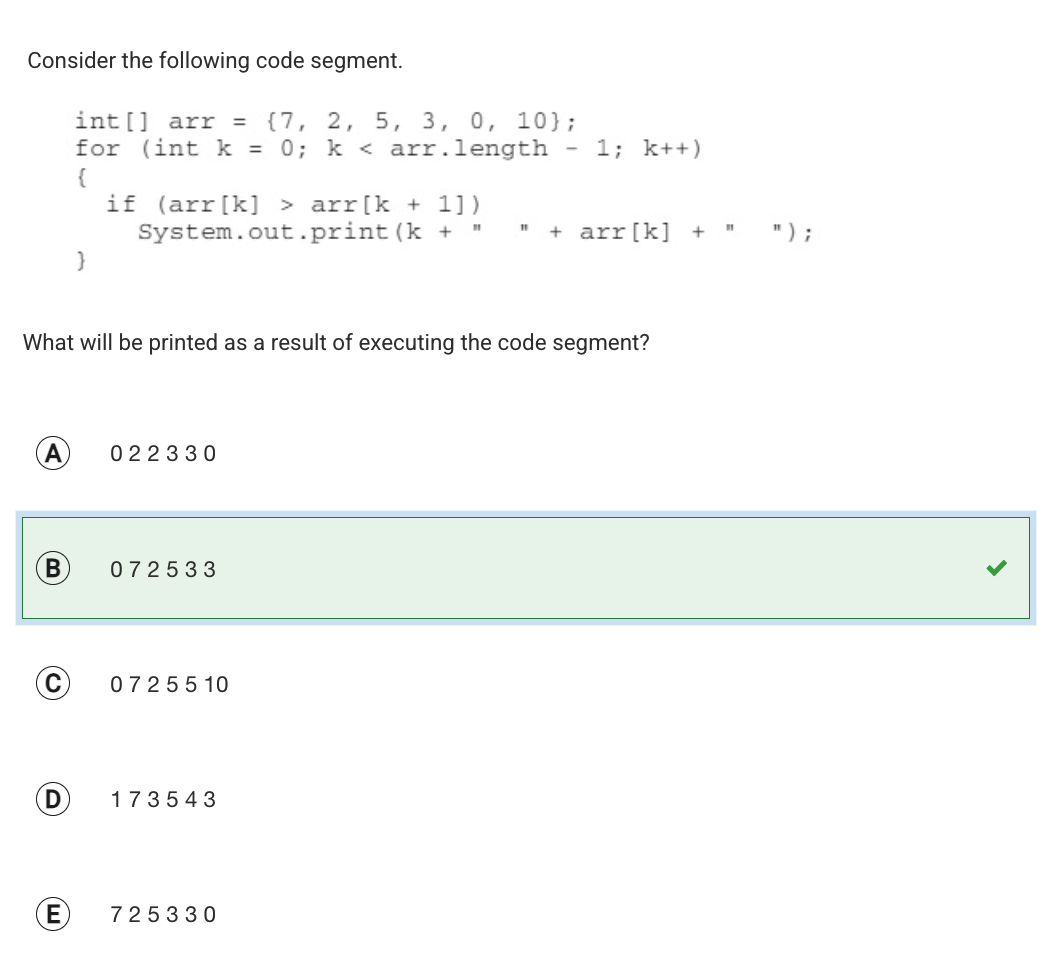Image resolution: width=1056 pixels, height=972 pixels.
Task: Select answer choice B radio circle
Action: coord(53,569)
